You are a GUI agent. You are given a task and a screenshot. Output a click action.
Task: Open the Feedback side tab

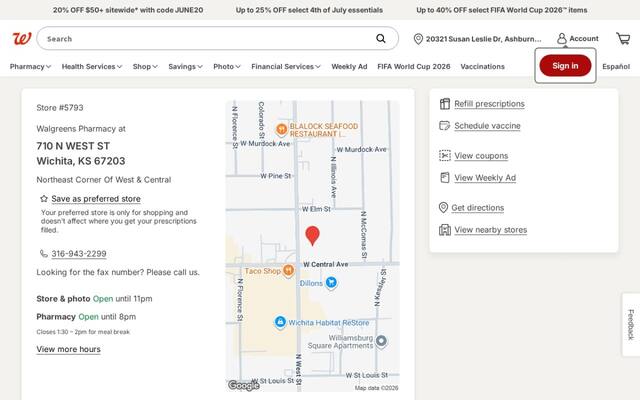pos(631,324)
